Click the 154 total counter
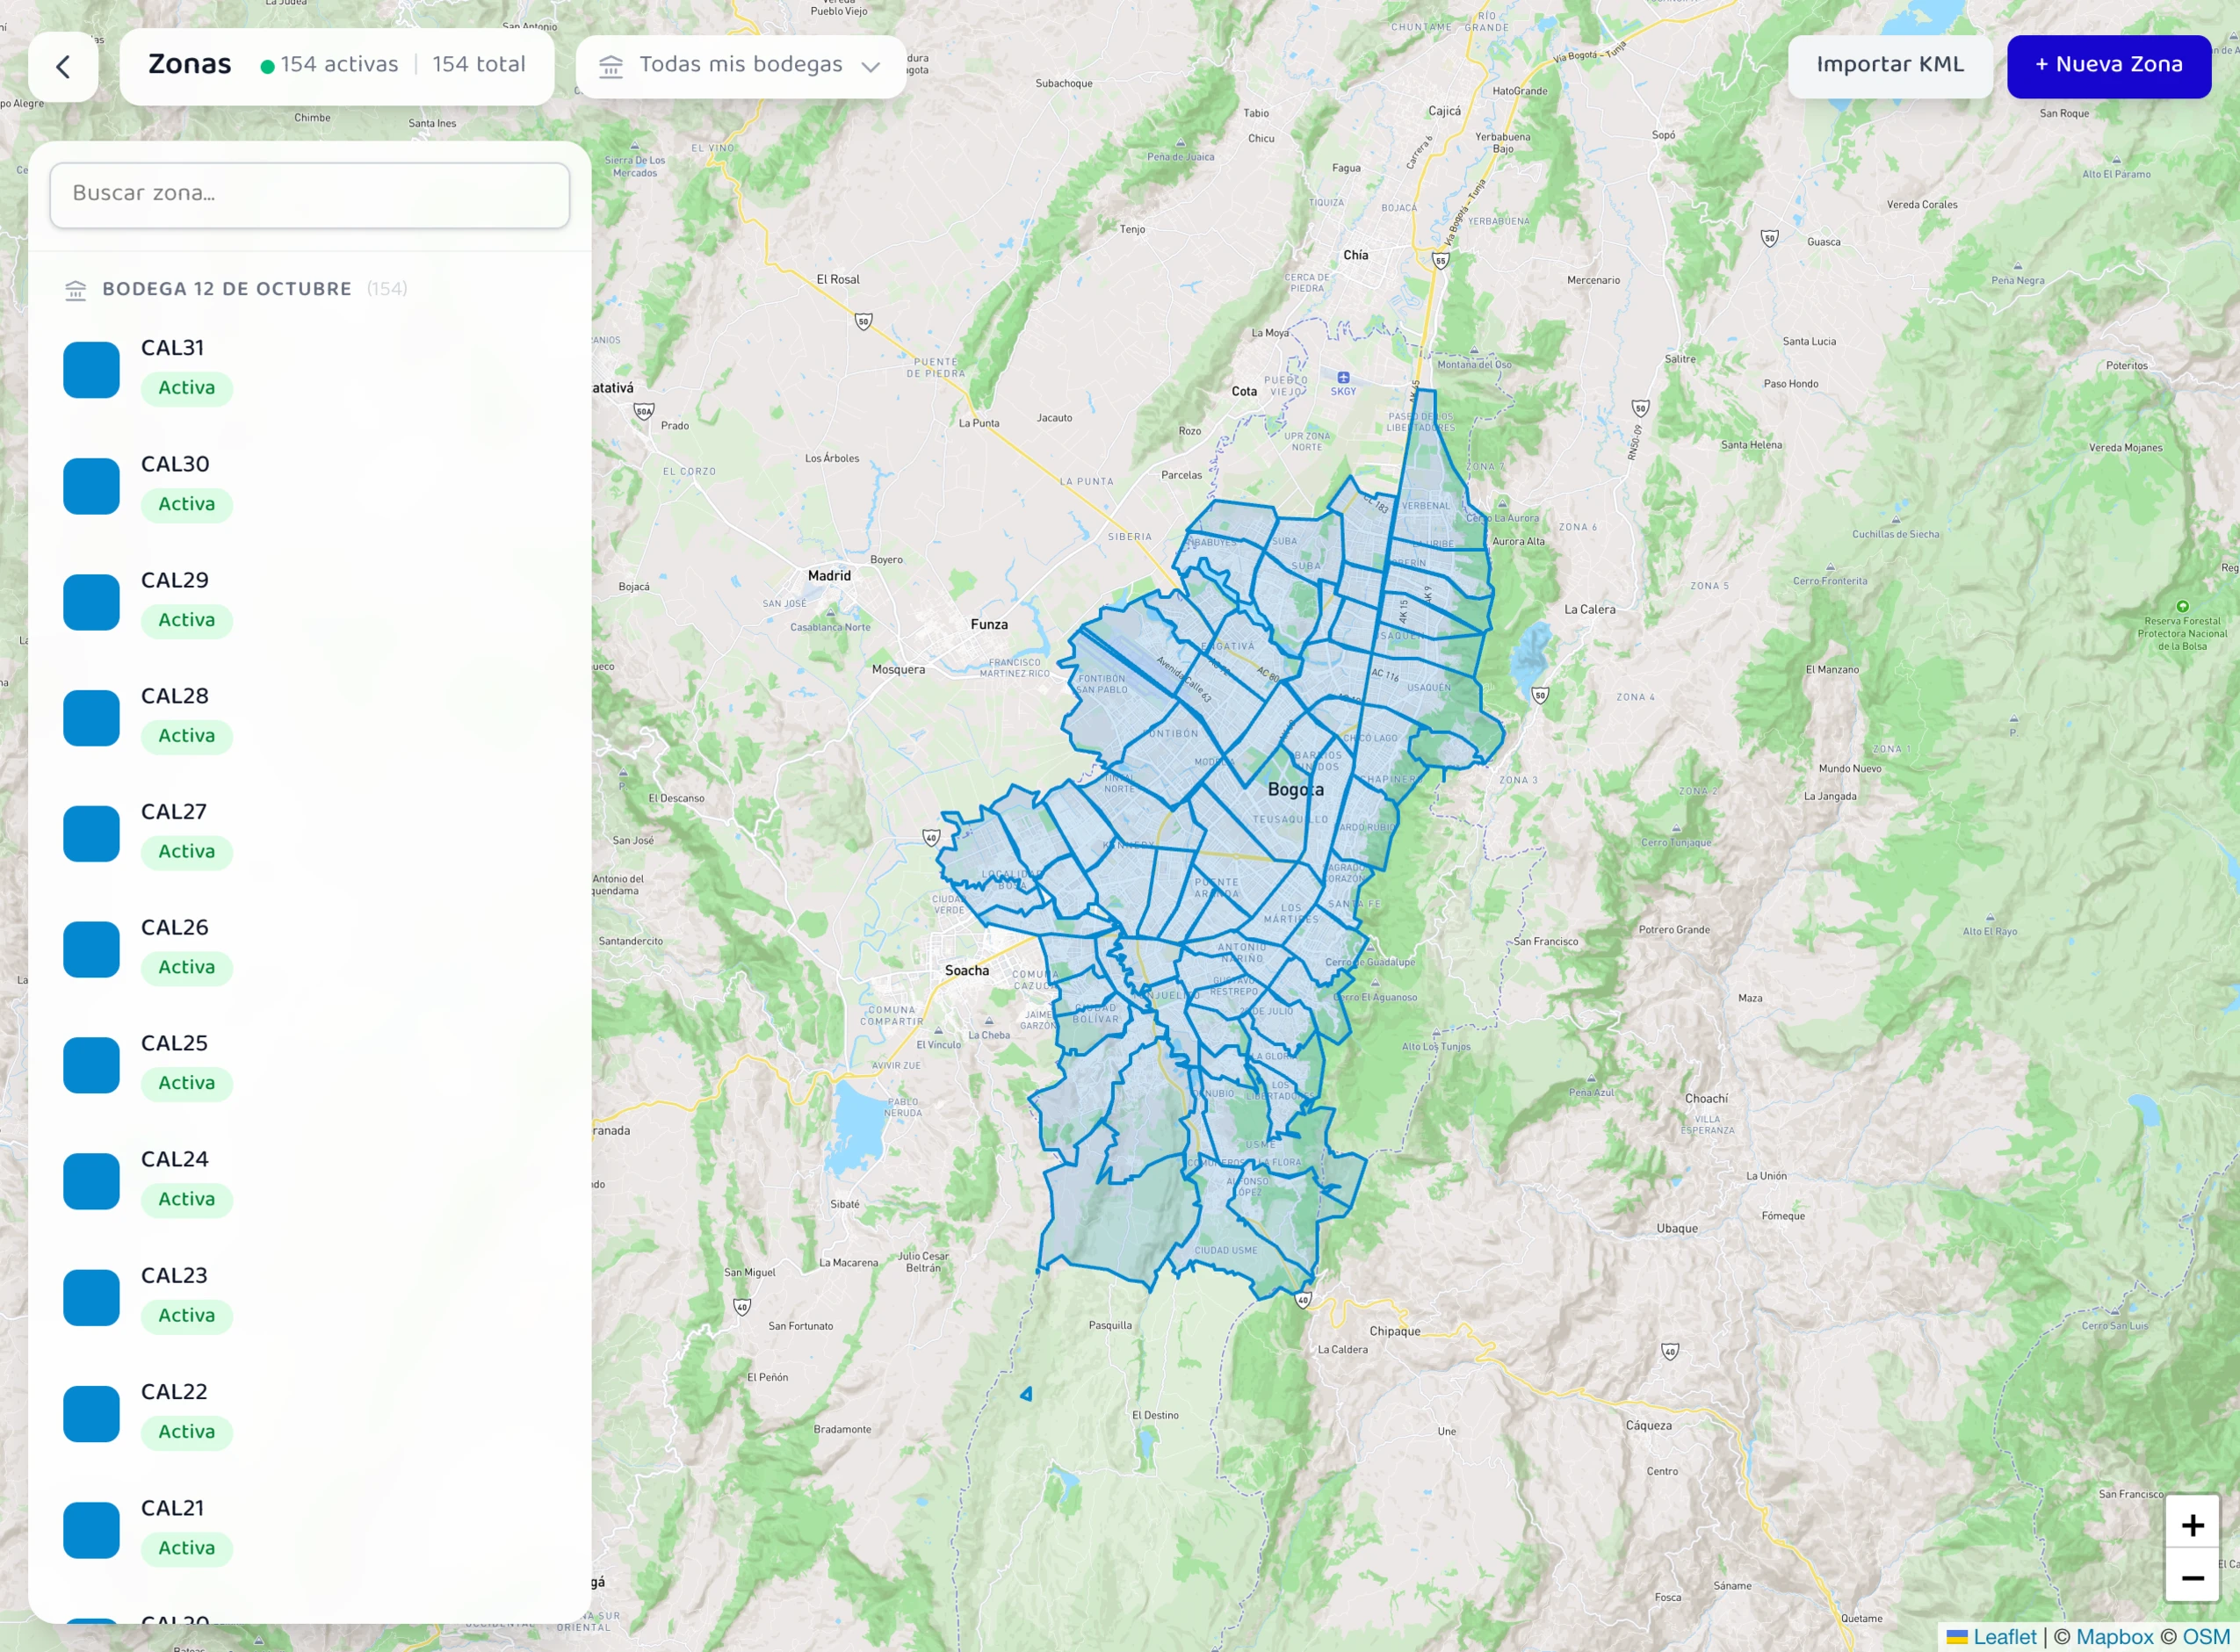 coord(479,65)
